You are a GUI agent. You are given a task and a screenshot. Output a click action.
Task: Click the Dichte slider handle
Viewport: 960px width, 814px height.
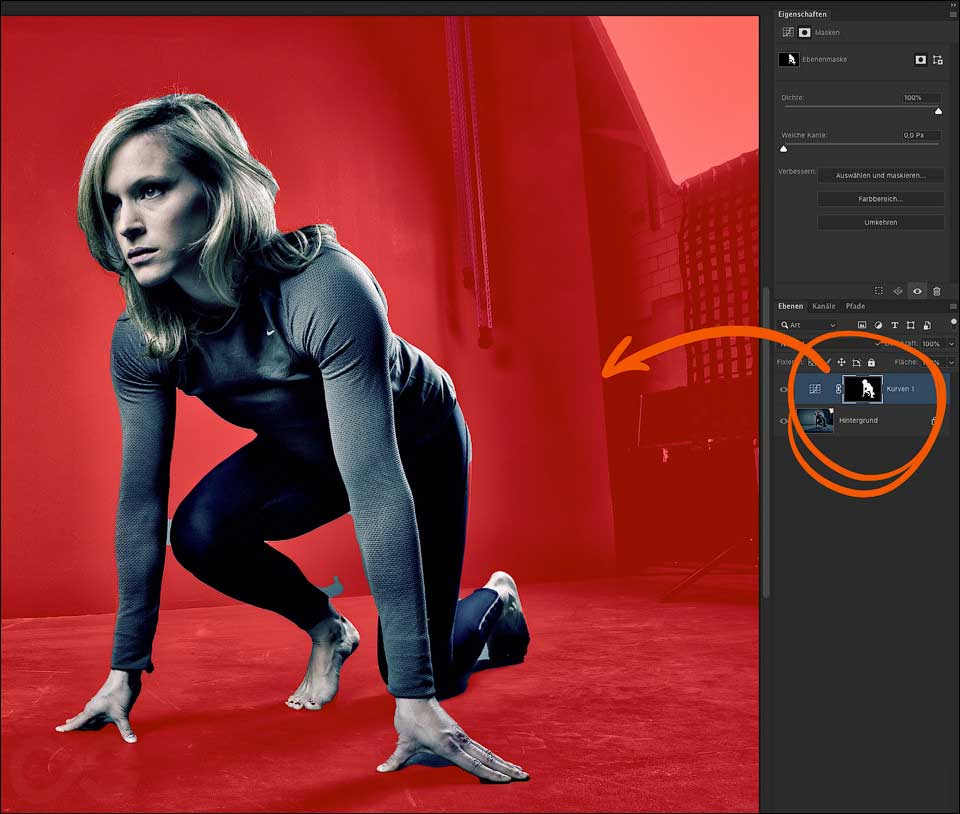[938, 111]
